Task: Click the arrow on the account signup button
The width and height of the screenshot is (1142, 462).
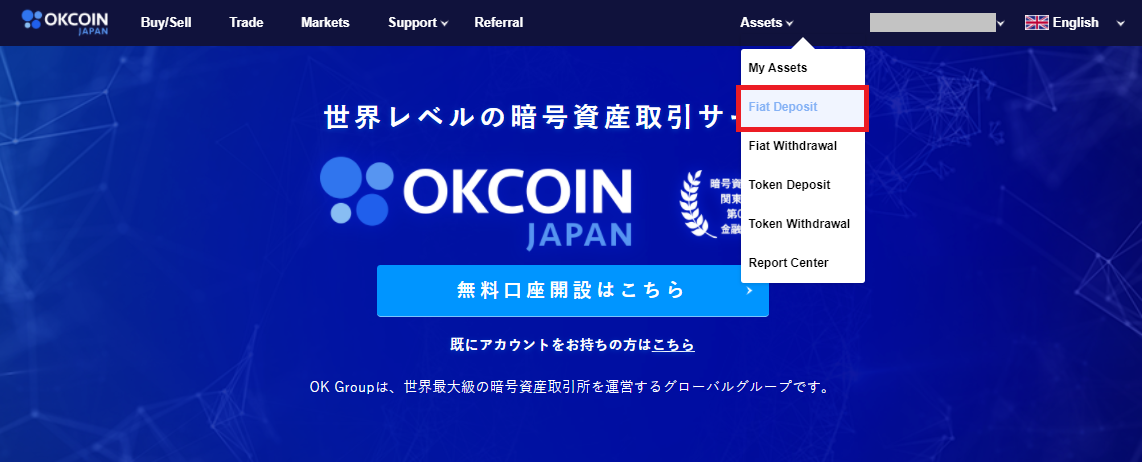Action: (x=749, y=291)
